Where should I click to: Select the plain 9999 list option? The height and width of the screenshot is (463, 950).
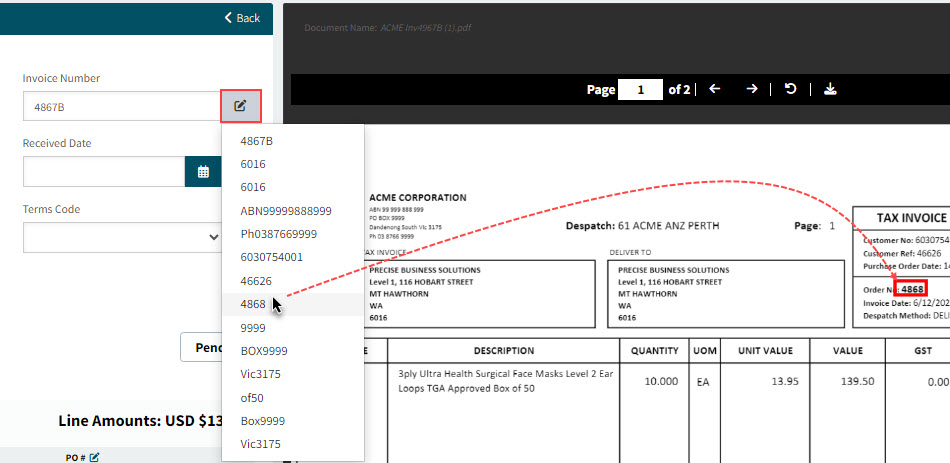pyautogui.click(x=253, y=328)
